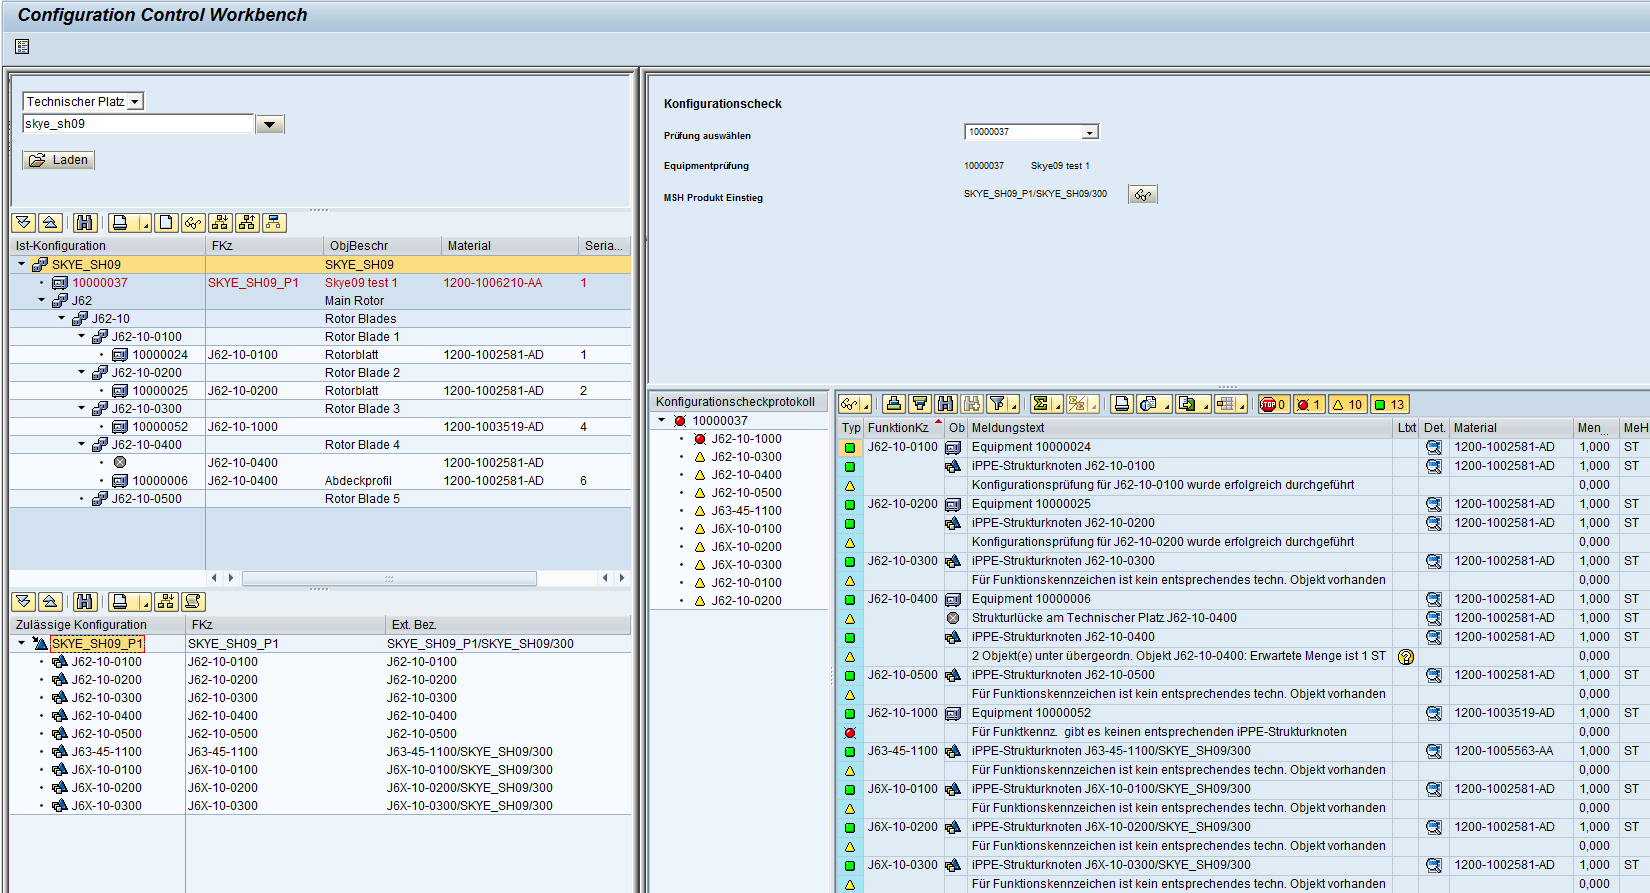1650x893 pixels.
Task: Select equipment 10000052 in Ist-Konfiguration tree
Action: [x=160, y=427]
